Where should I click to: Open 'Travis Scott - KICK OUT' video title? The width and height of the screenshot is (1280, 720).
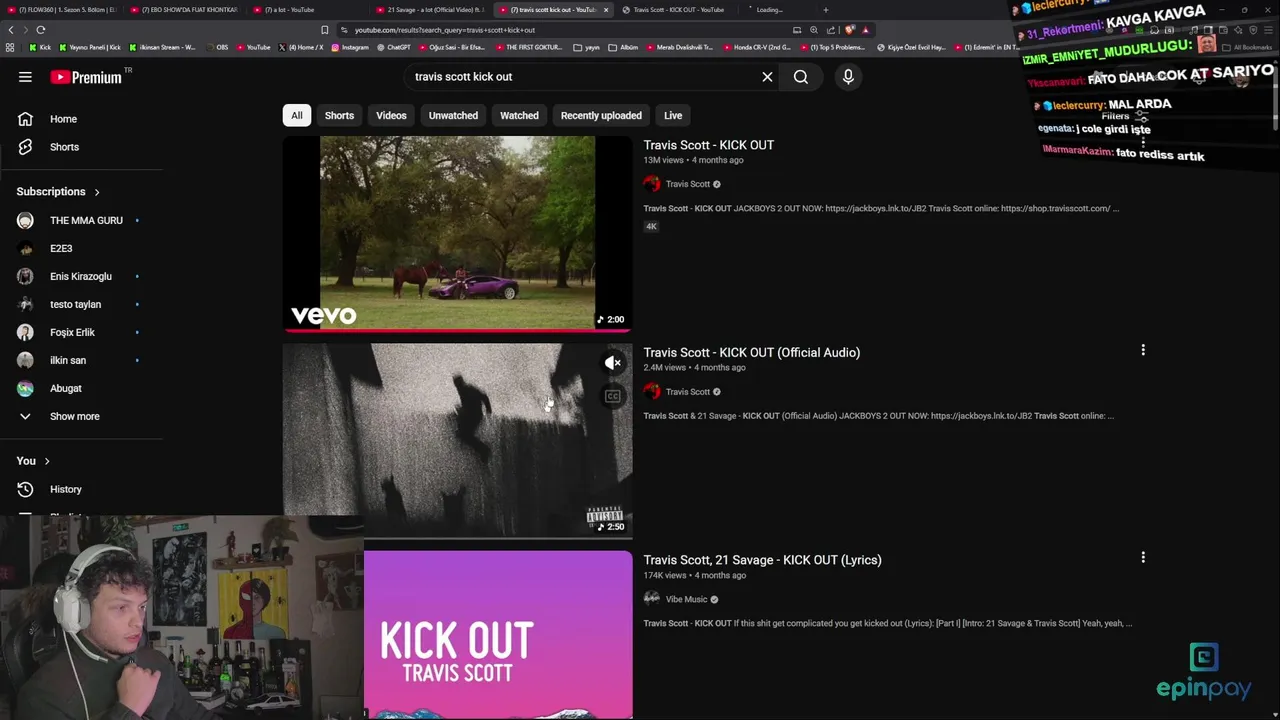(708, 145)
